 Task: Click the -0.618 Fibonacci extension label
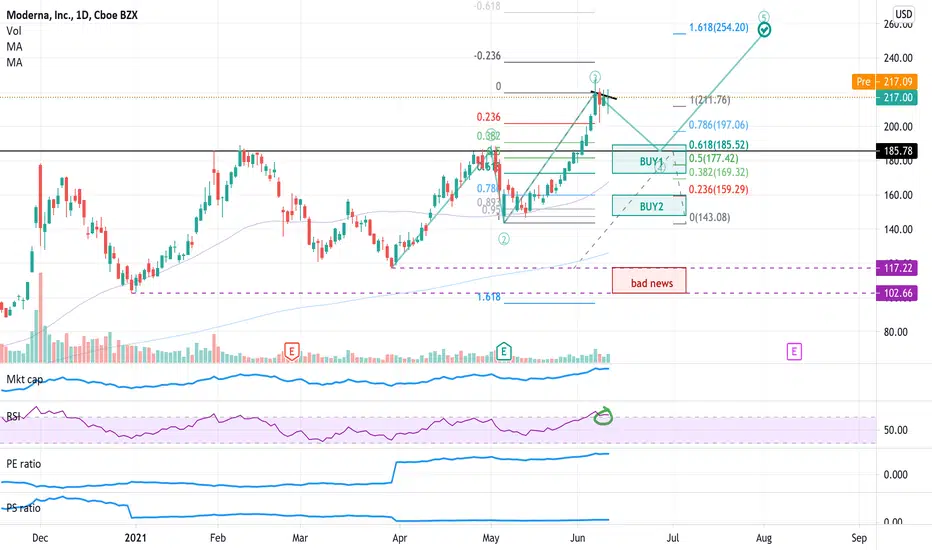tap(487, 6)
